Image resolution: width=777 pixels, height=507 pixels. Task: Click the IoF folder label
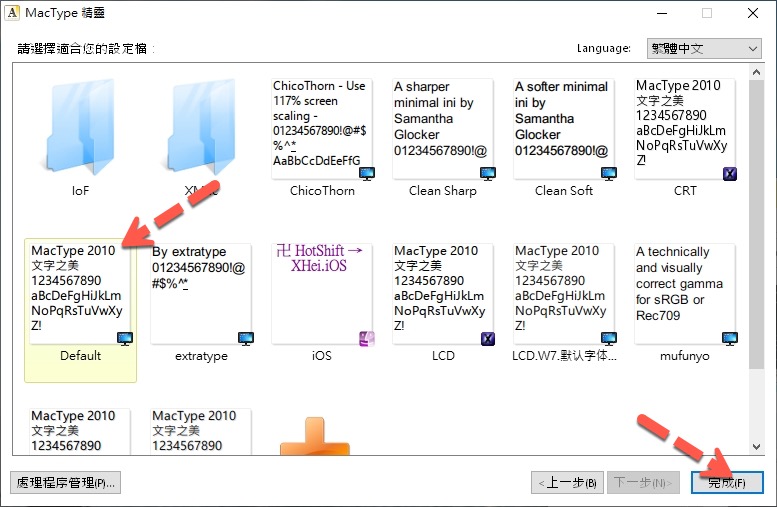click(80, 191)
